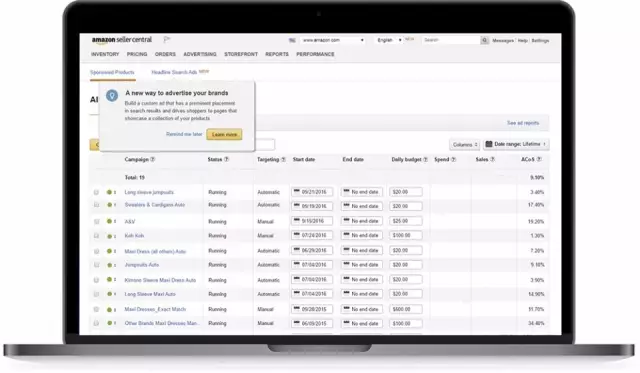Screen dimensions: 640x373
Task: Open calendar icon for 09/21/2016 start date
Action: [297, 191]
